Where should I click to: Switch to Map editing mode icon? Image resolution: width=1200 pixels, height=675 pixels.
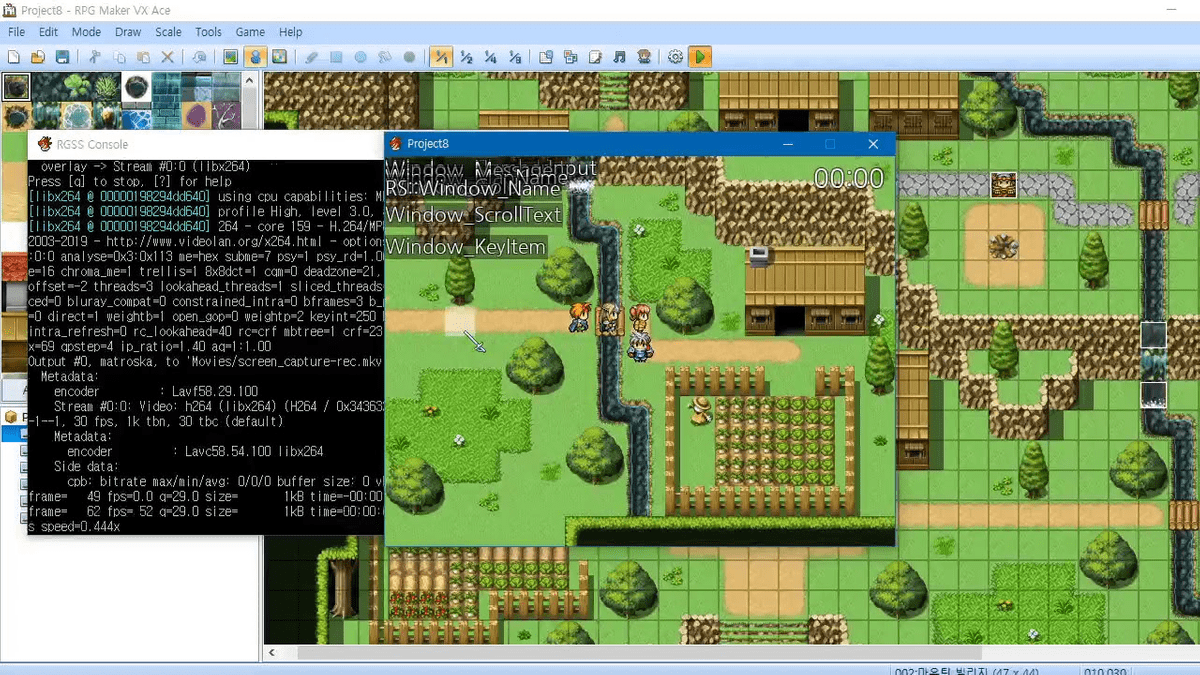(231, 57)
